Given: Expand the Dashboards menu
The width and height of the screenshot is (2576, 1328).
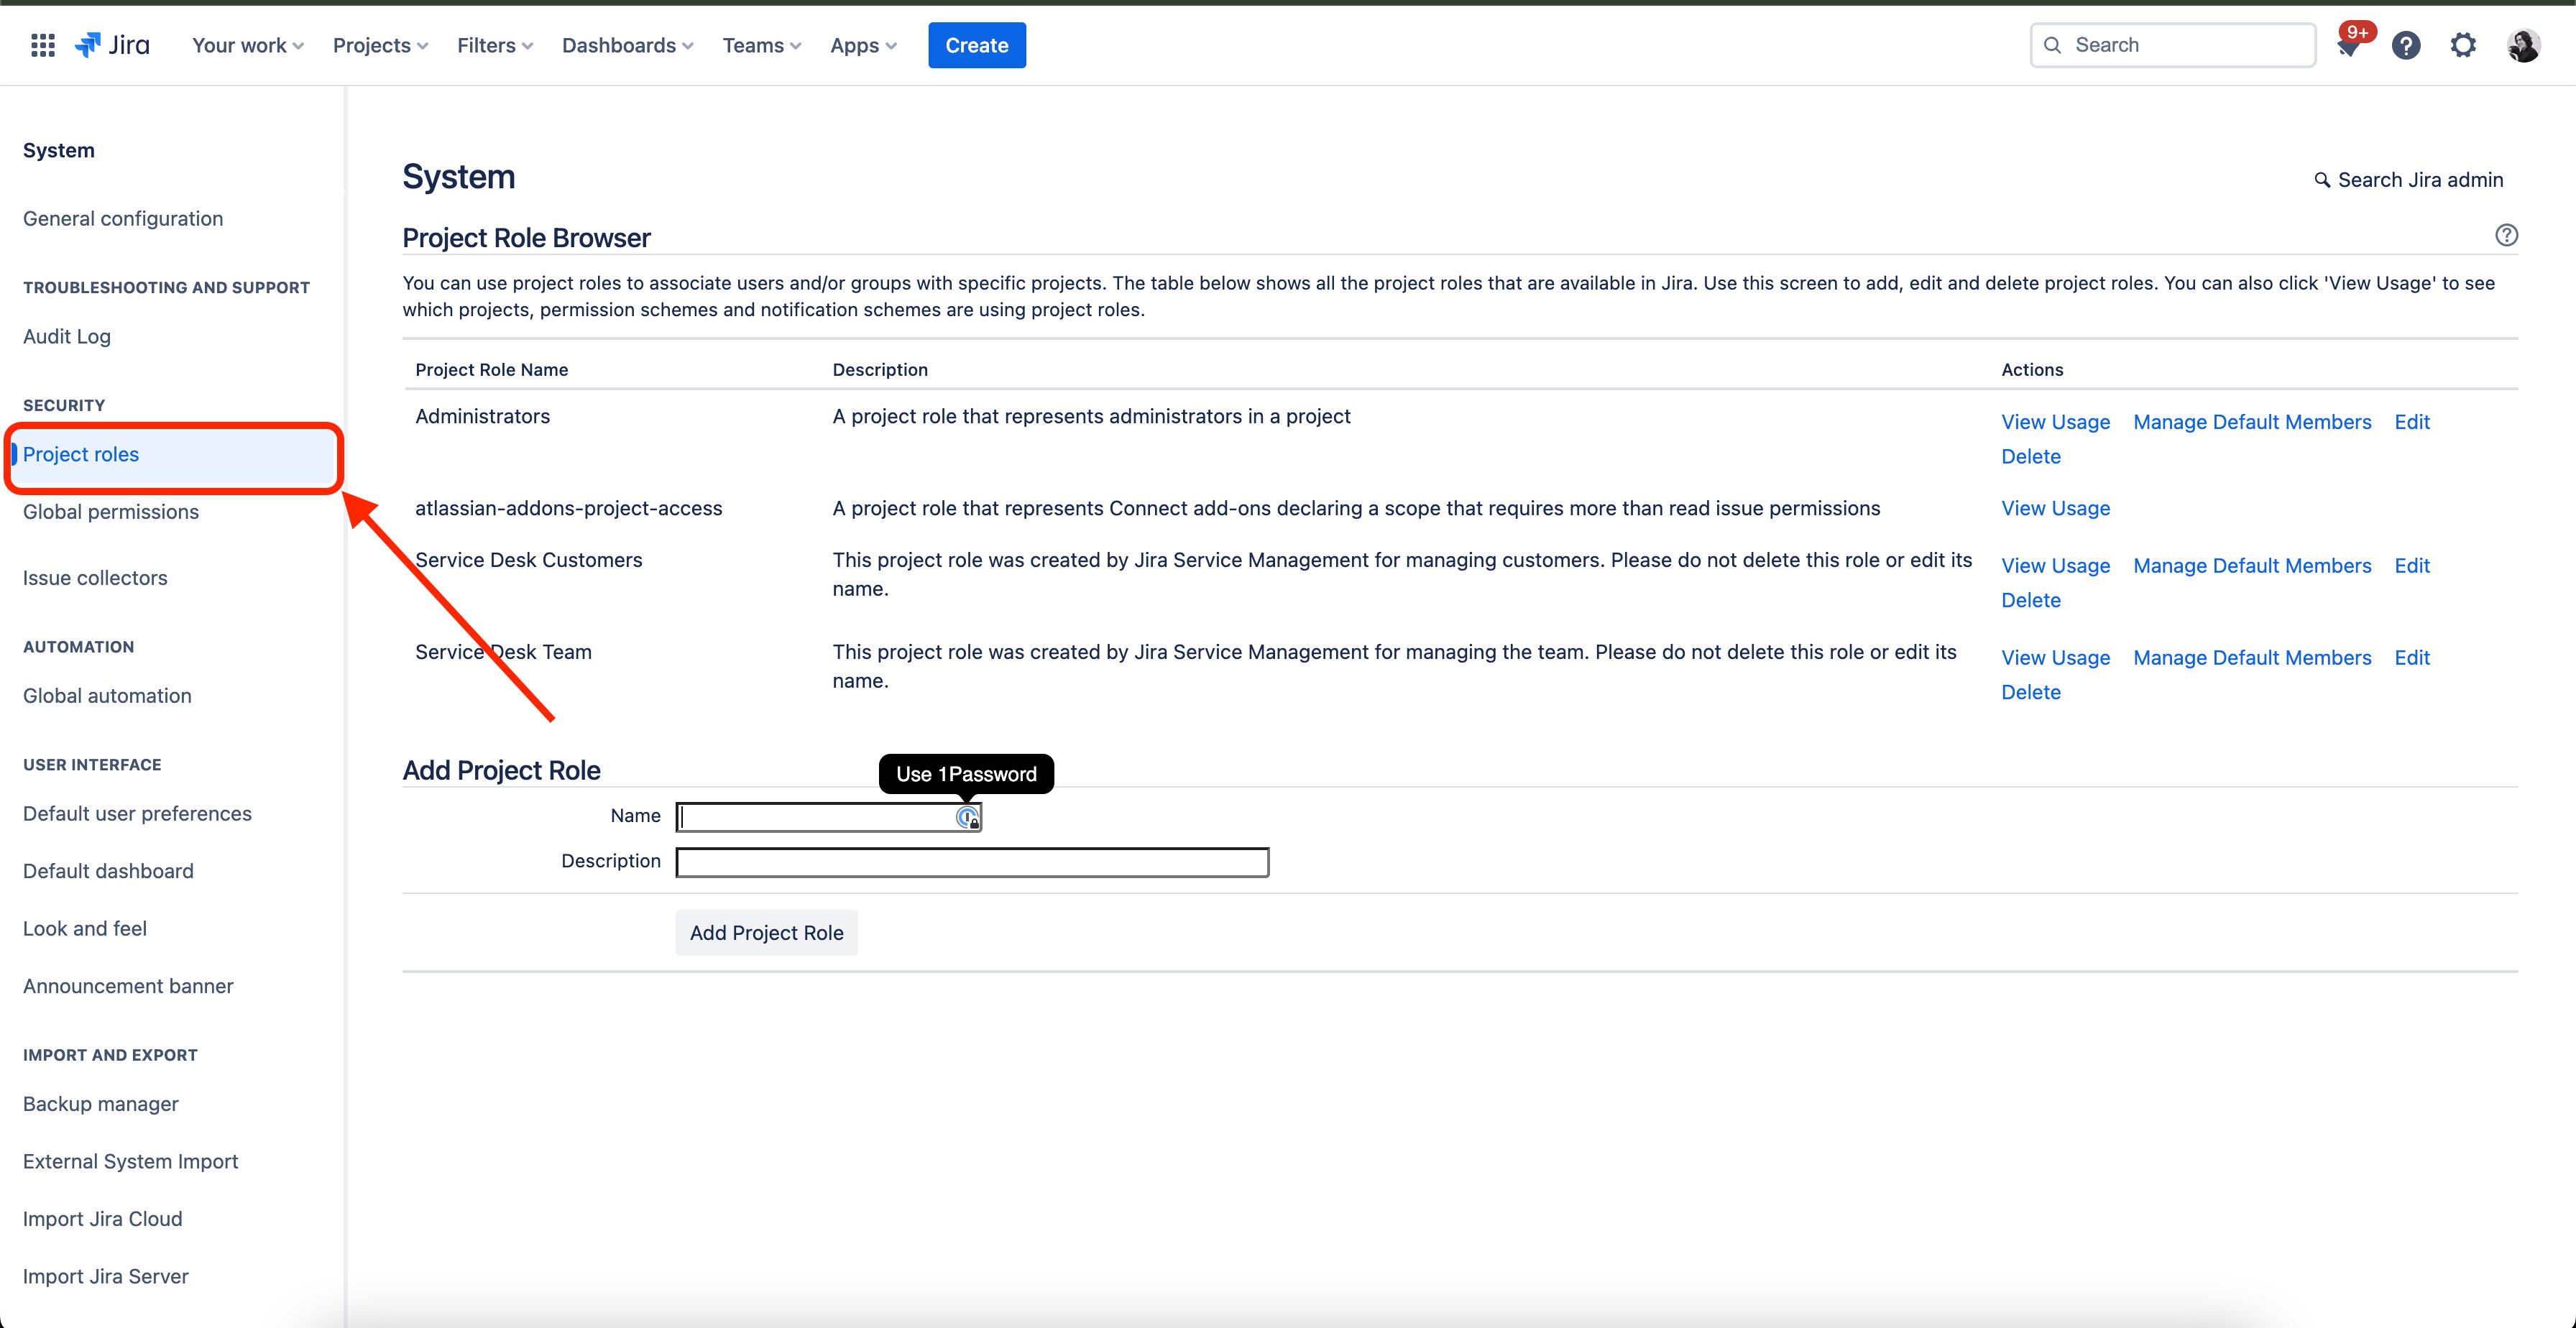Looking at the screenshot, I should 627,45.
